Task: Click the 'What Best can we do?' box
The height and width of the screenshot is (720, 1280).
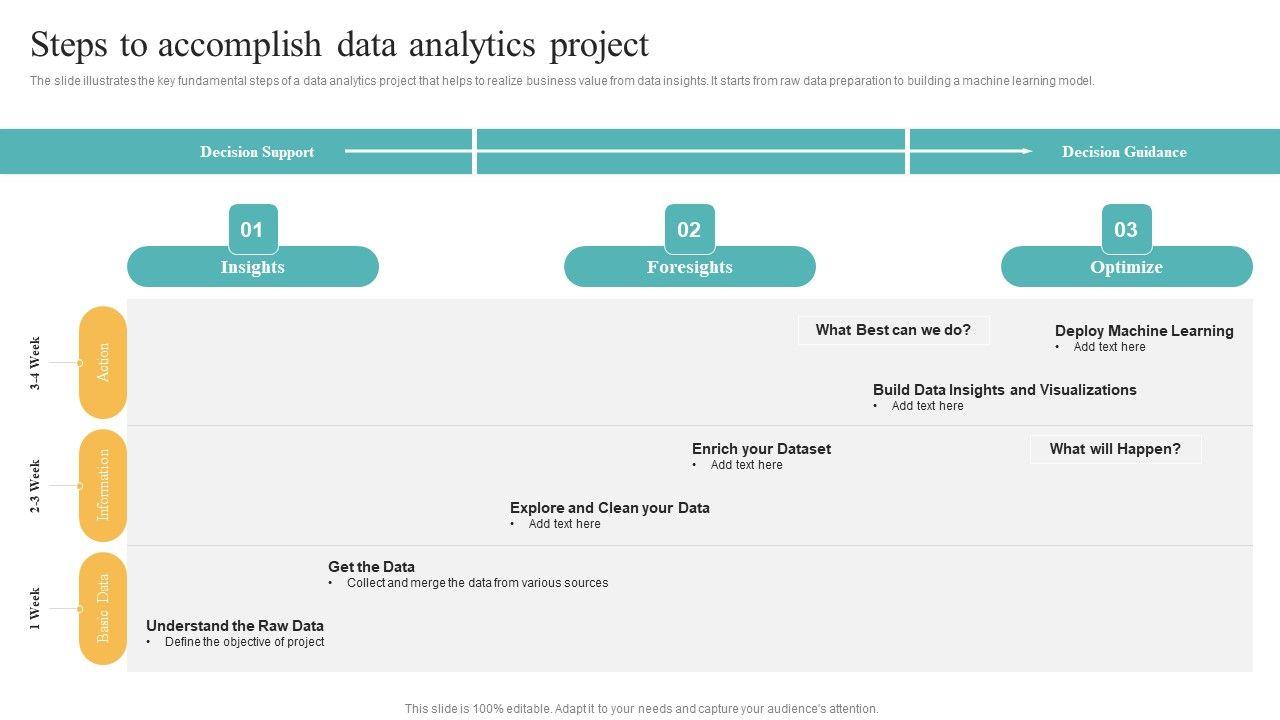Action: point(893,330)
